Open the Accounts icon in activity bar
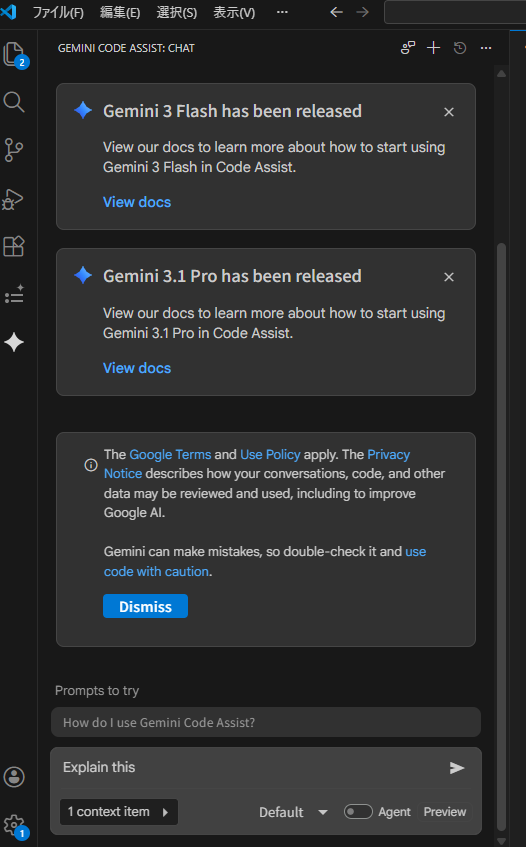Image resolution: width=526 pixels, height=847 pixels. pos(14,777)
